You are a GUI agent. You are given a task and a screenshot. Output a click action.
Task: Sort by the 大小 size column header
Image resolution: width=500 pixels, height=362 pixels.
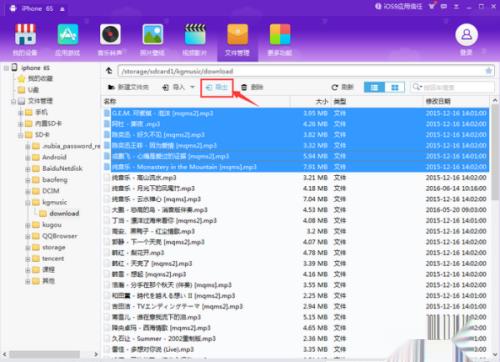(x=322, y=101)
